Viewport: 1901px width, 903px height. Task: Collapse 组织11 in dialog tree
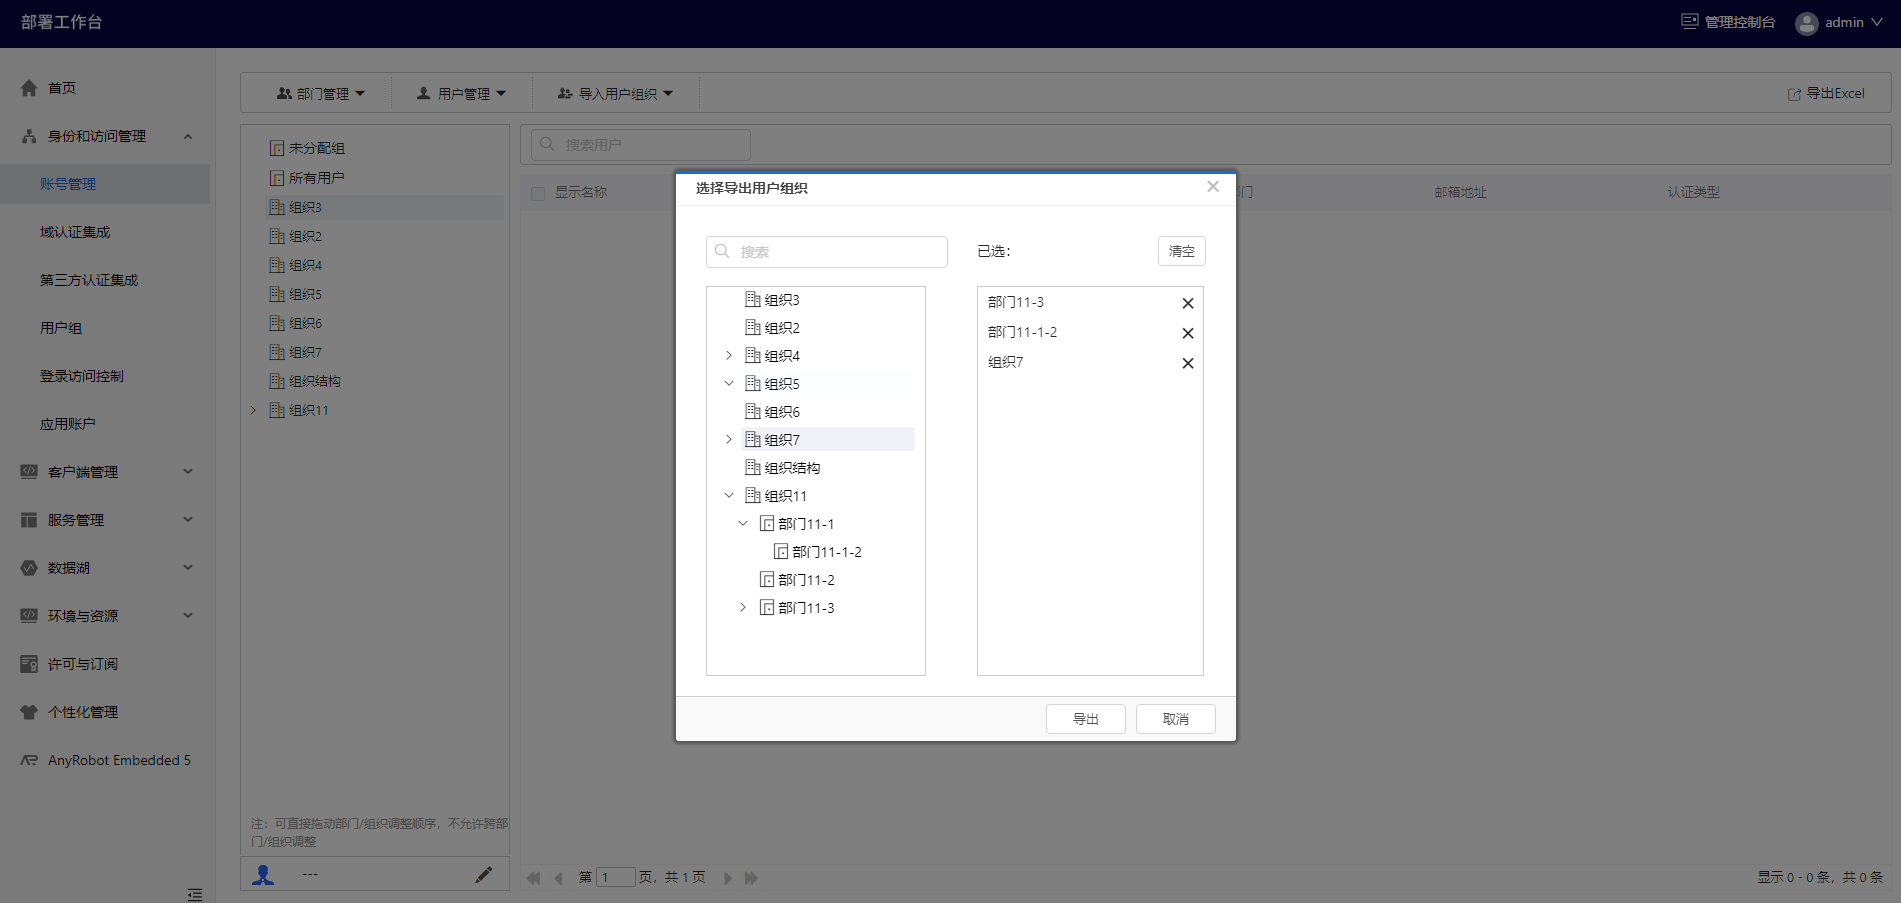pyautogui.click(x=729, y=496)
